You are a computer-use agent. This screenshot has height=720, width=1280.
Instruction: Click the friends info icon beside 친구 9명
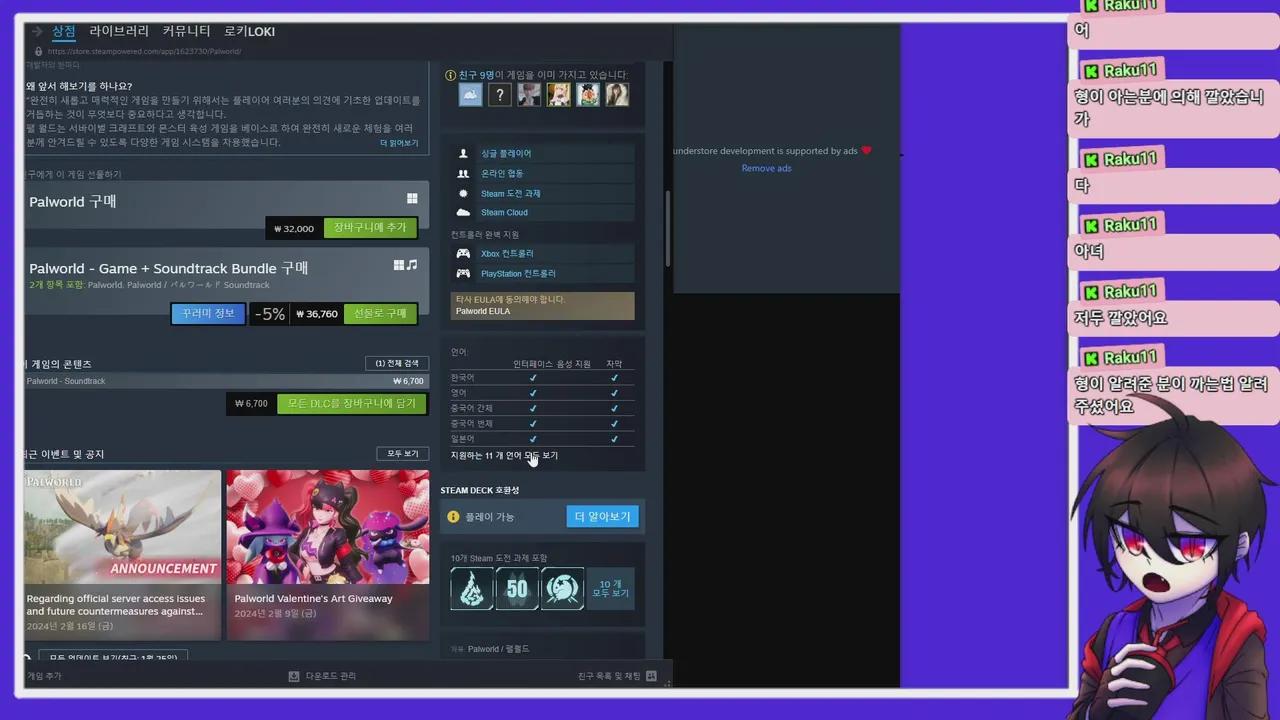click(x=450, y=75)
